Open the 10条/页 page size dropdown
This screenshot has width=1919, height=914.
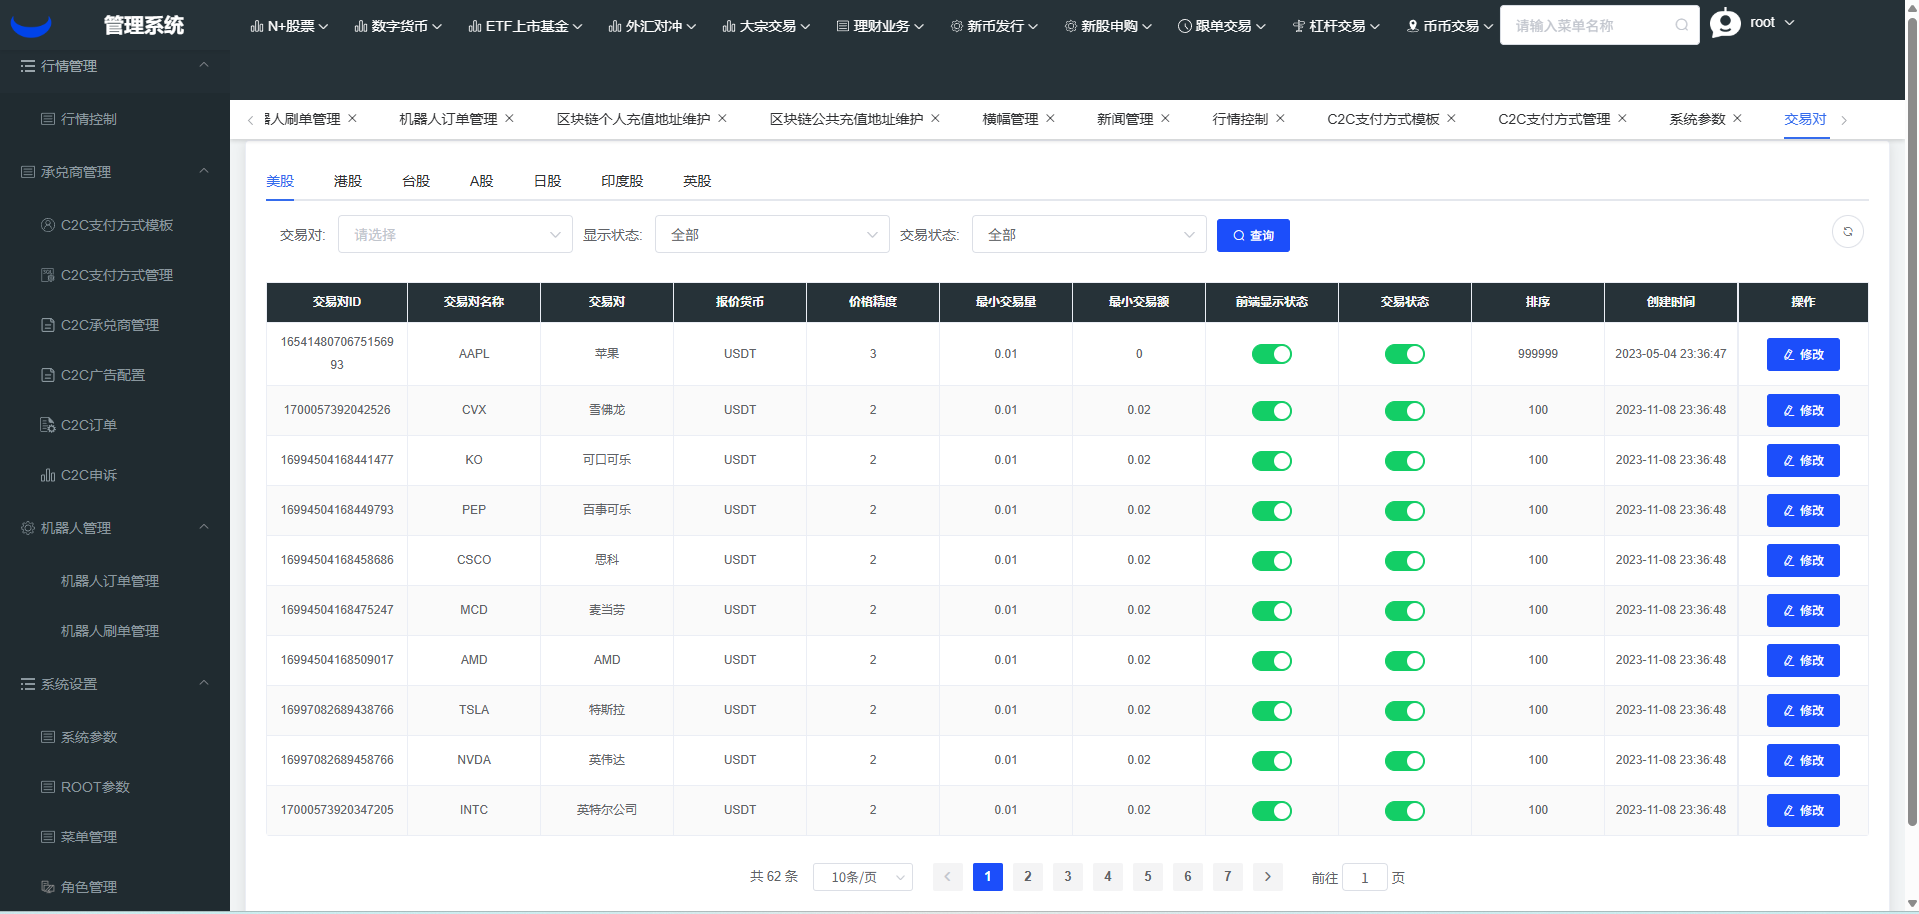pyautogui.click(x=862, y=877)
